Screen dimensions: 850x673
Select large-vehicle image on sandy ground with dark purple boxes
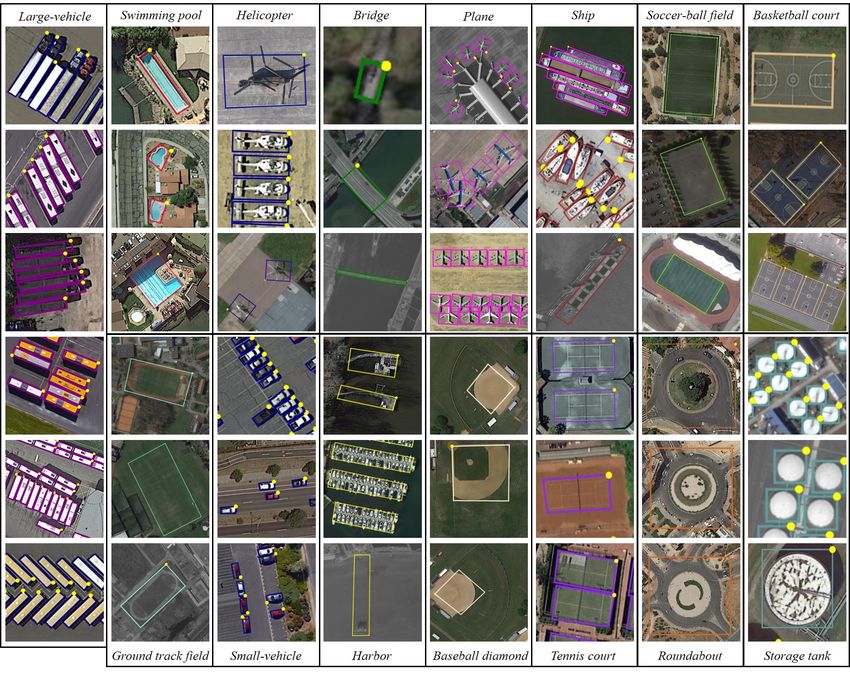point(54,282)
